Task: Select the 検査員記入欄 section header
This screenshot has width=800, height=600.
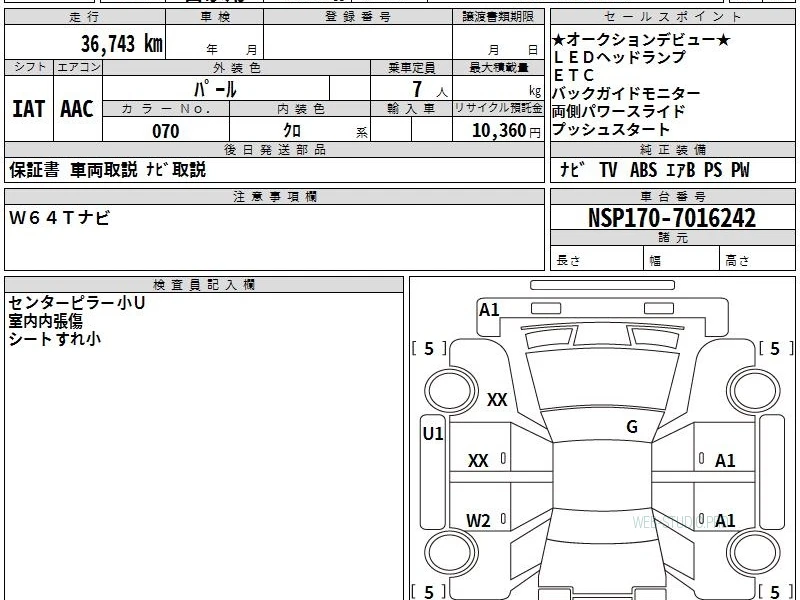Action: (x=204, y=285)
